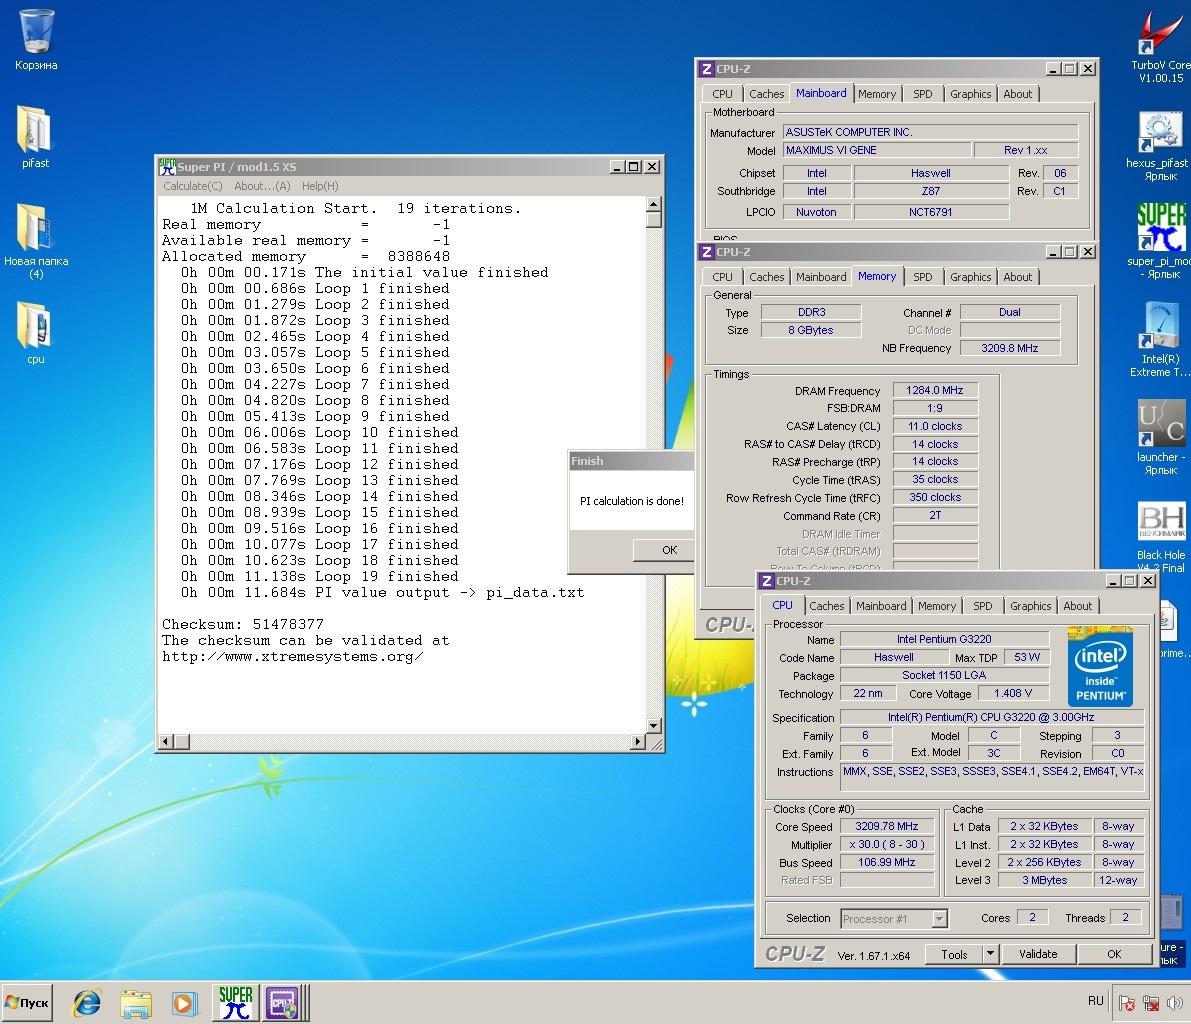Open the Recycle Bin (Корзина) desktop icon
The height and width of the screenshot is (1024, 1191).
pyautogui.click(x=36, y=32)
